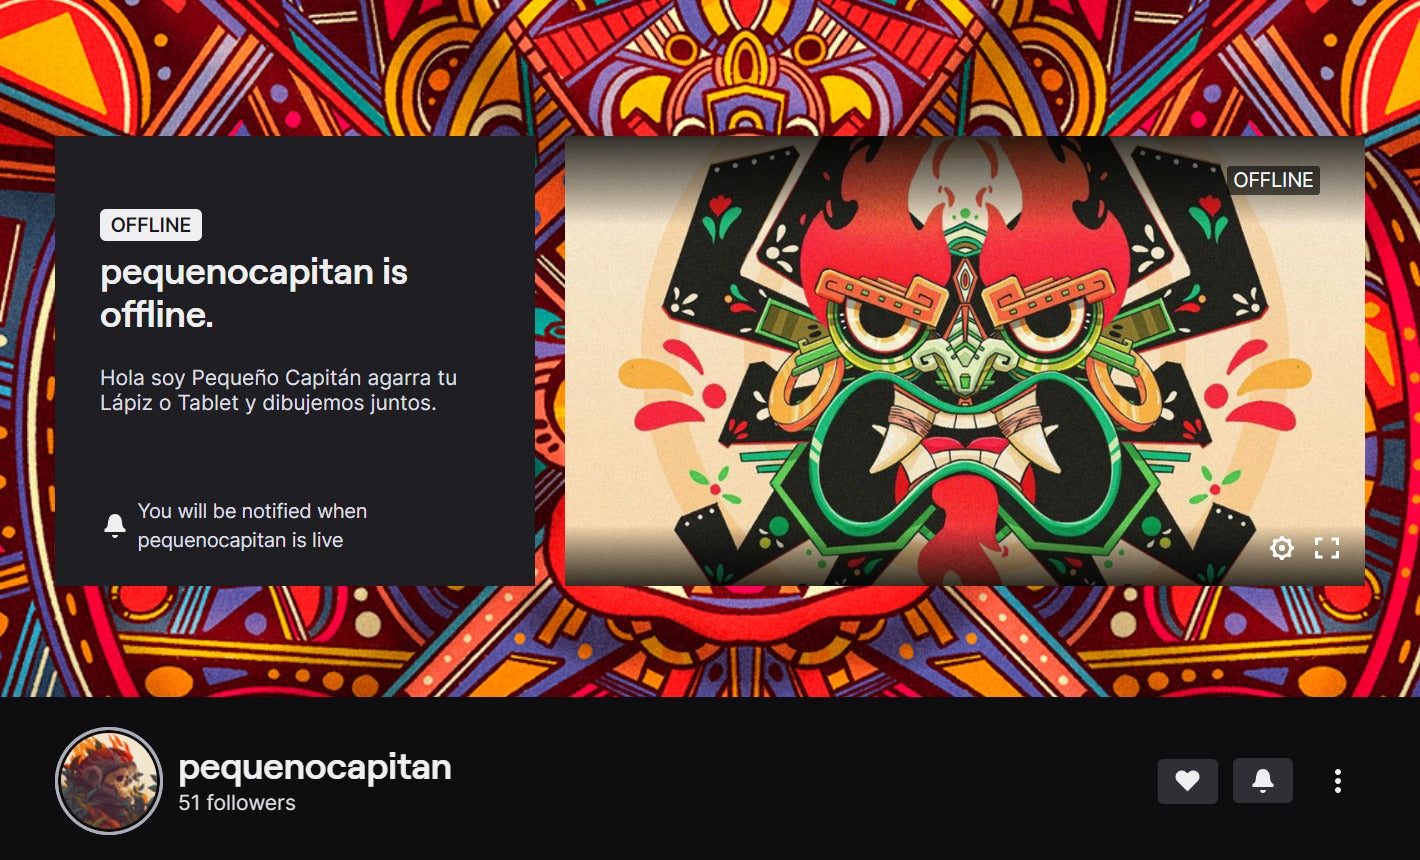Click the "You will be notified when" text
The width and height of the screenshot is (1420, 860).
[252, 511]
